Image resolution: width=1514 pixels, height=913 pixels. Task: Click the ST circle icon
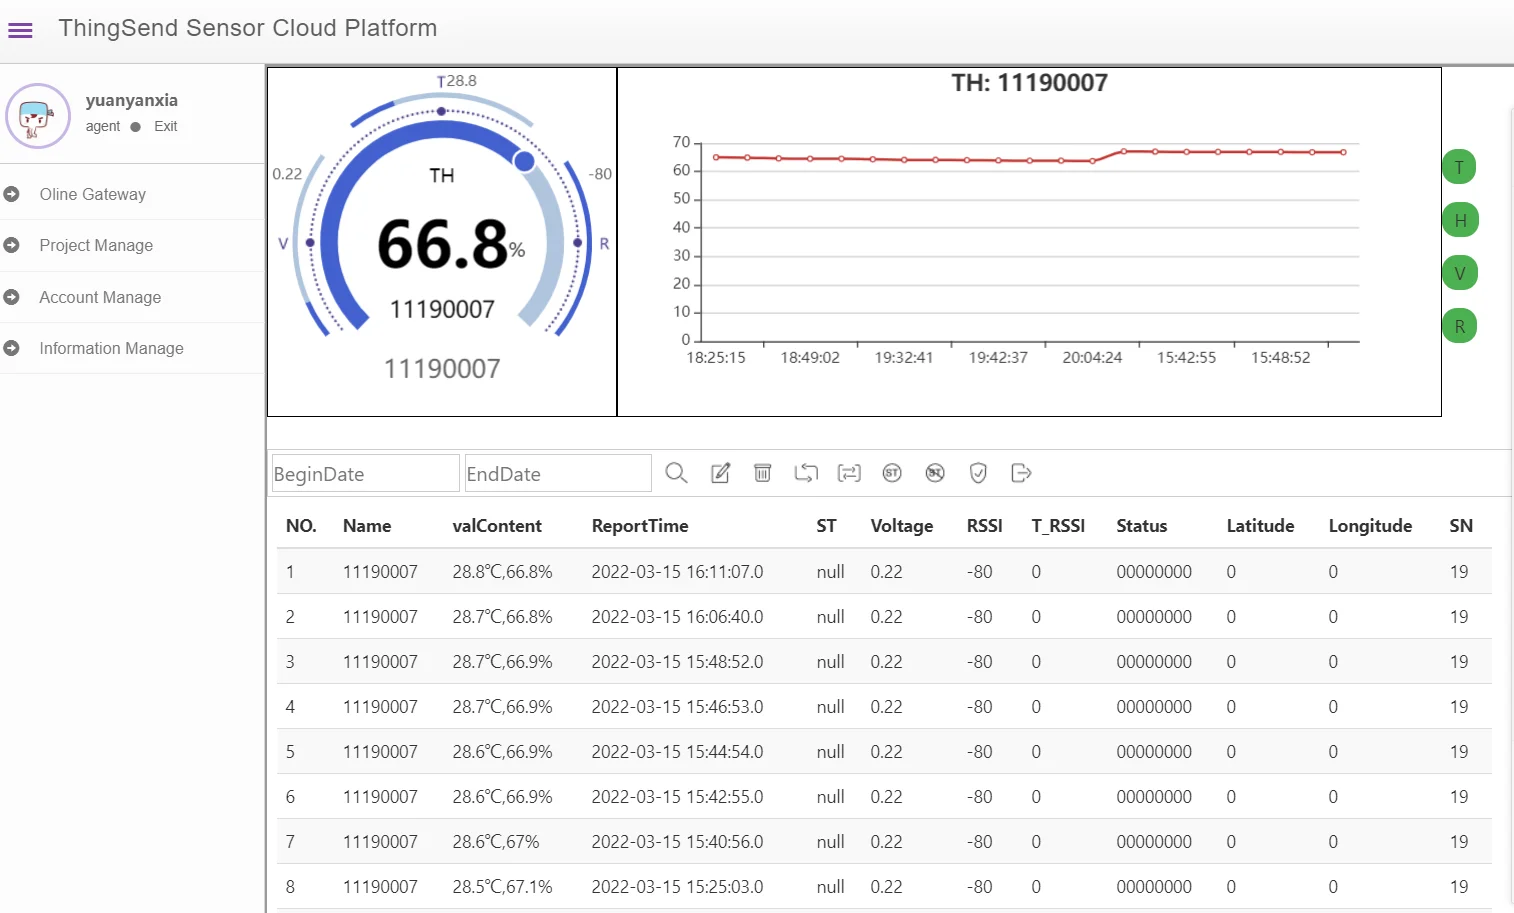tap(892, 473)
